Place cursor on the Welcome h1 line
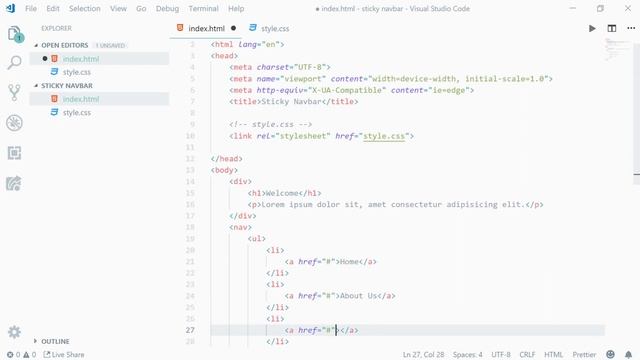The height and width of the screenshot is (360, 640). pyautogui.click(x=284, y=193)
